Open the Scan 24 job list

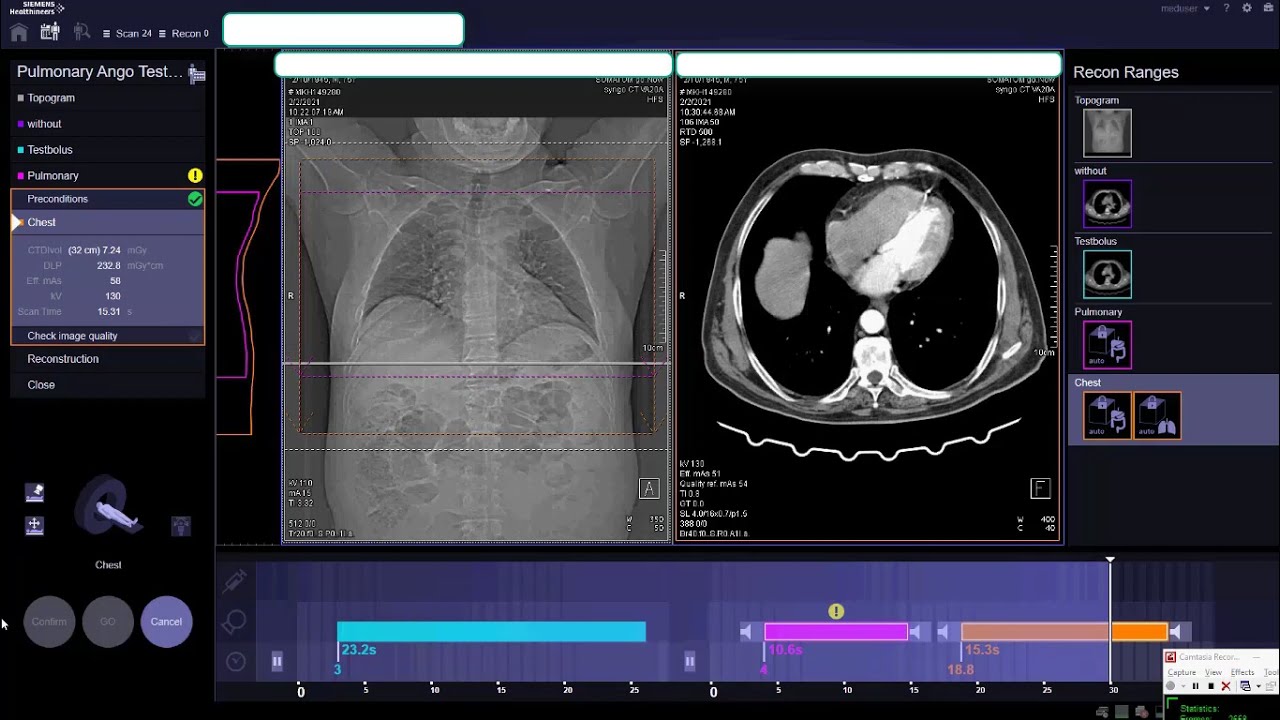(x=128, y=33)
